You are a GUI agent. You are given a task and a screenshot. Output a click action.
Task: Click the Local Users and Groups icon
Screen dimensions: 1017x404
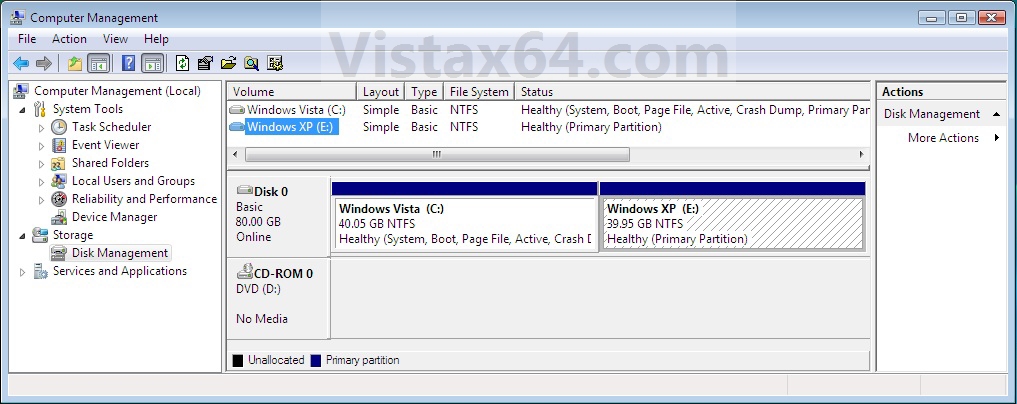coord(59,181)
